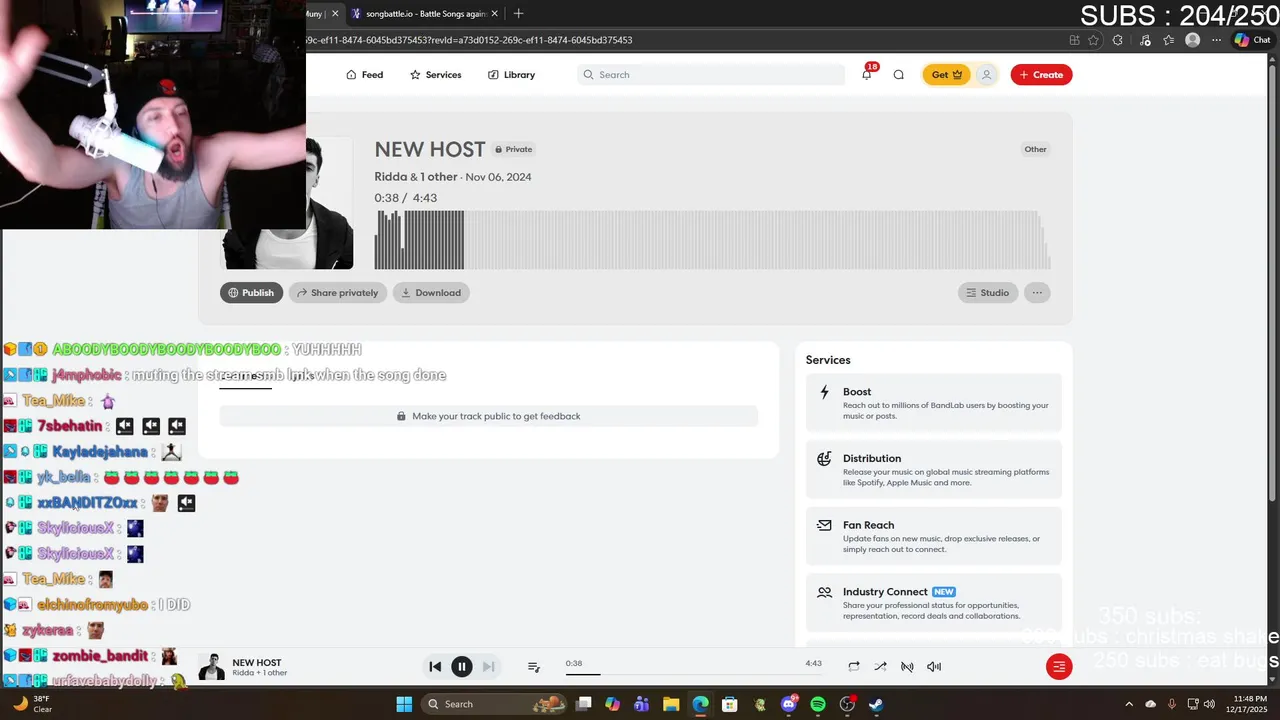Open the chat messages icon
The image size is (1280, 720).
click(899, 75)
